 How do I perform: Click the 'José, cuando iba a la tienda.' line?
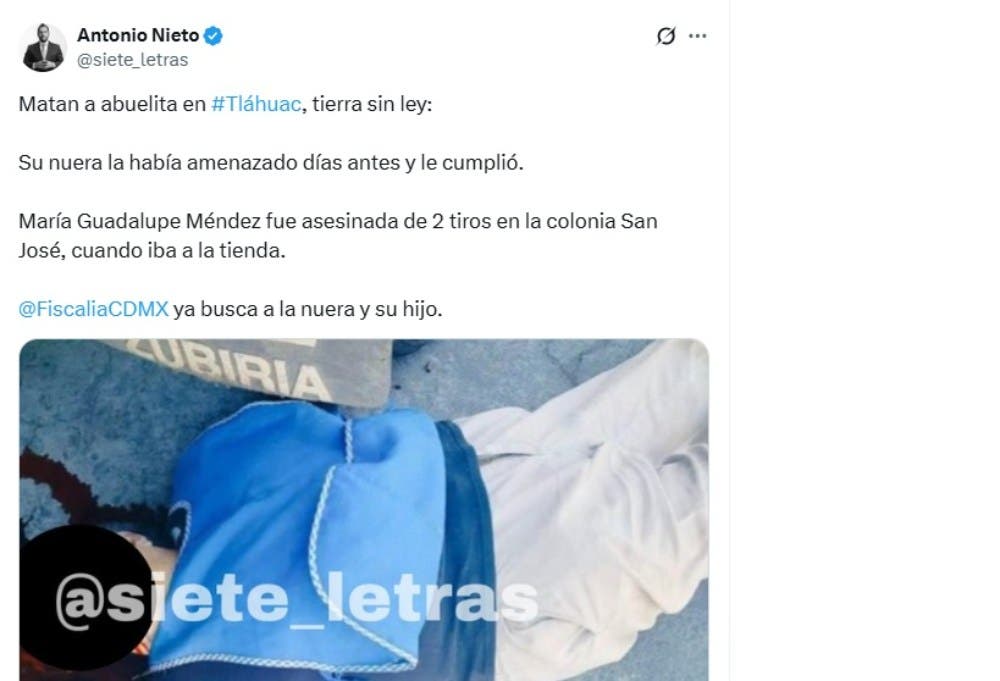pyautogui.click(x=152, y=251)
